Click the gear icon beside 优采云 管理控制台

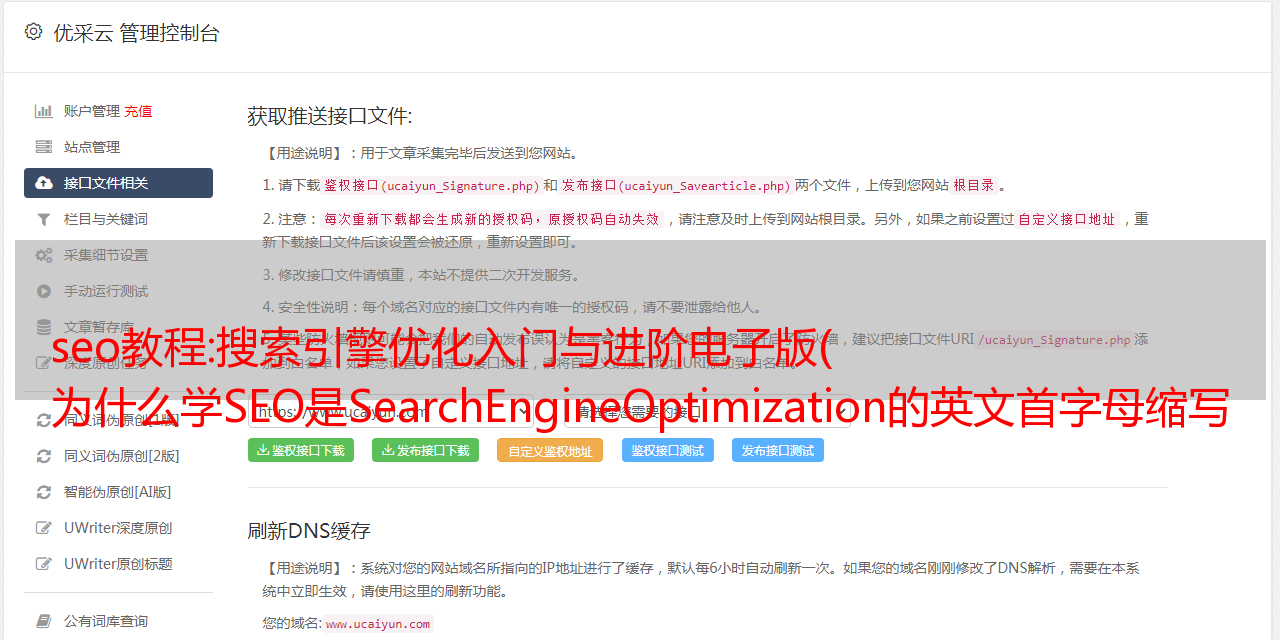tap(33, 32)
